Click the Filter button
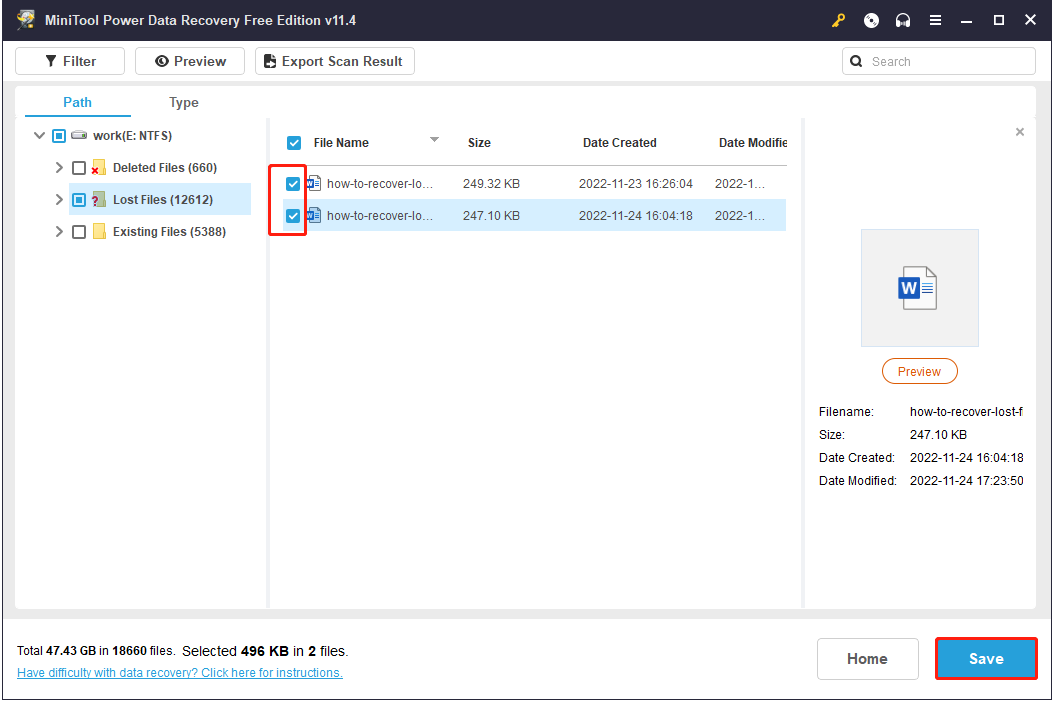 pos(70,61)
